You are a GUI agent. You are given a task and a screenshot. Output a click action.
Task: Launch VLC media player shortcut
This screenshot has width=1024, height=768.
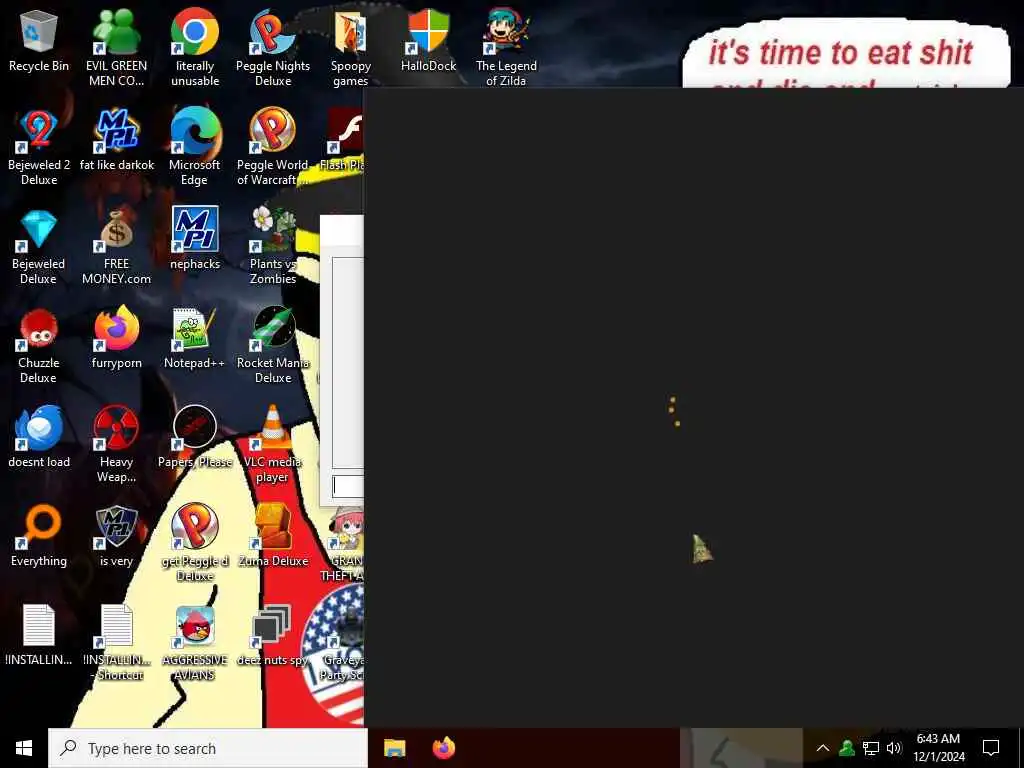[x=273, y=444]
